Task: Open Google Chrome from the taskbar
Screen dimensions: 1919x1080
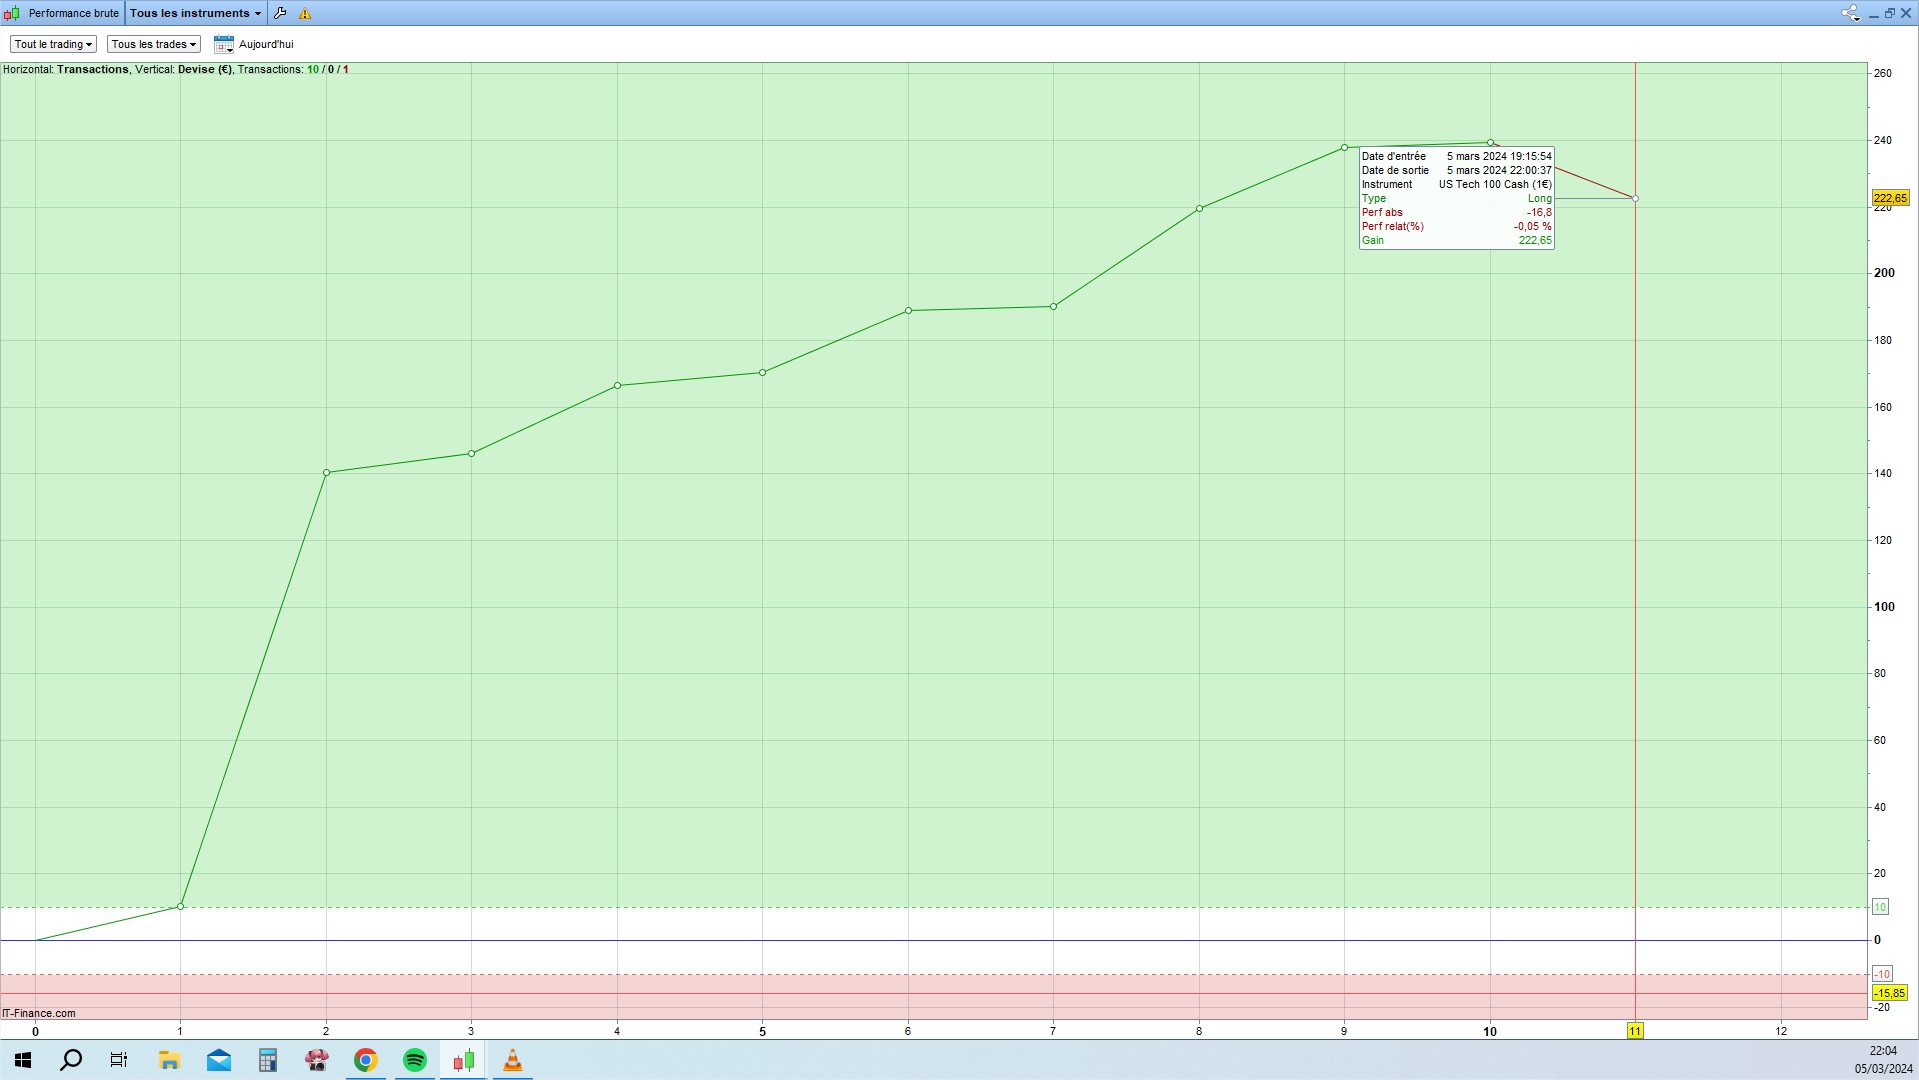Action: click(x=365, y=1060)
